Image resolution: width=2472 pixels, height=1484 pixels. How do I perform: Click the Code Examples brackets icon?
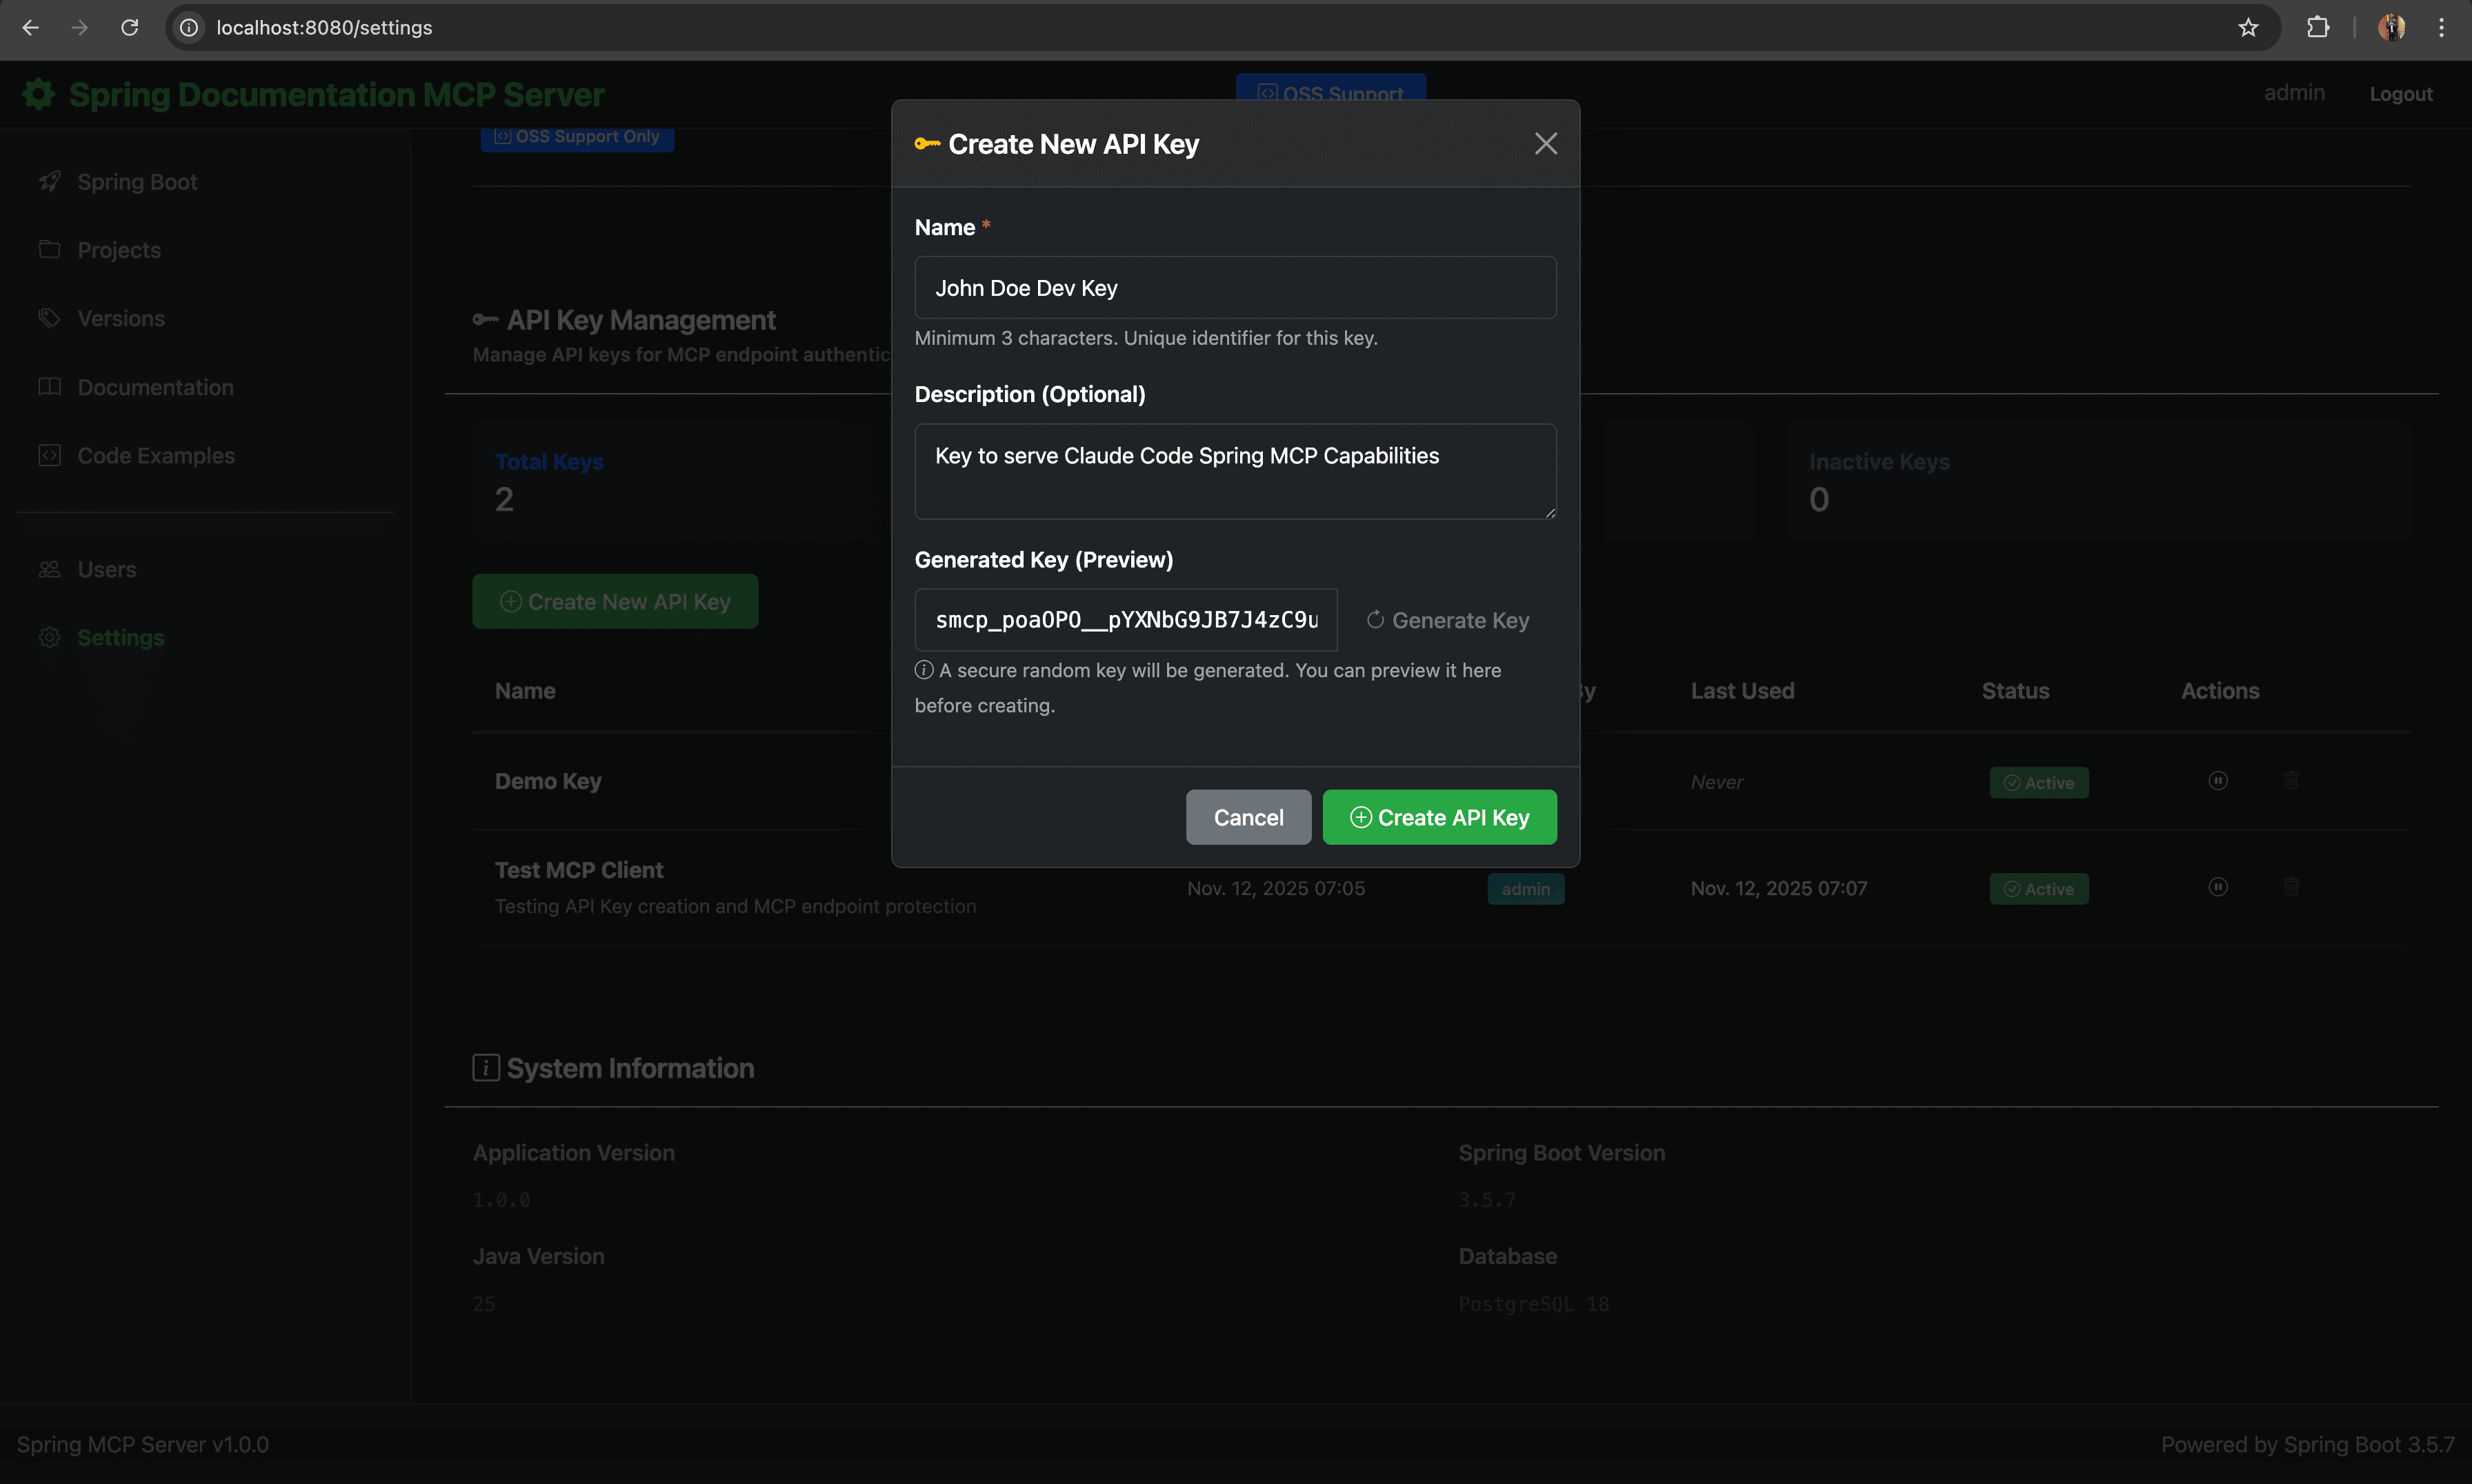pos(50,455)
